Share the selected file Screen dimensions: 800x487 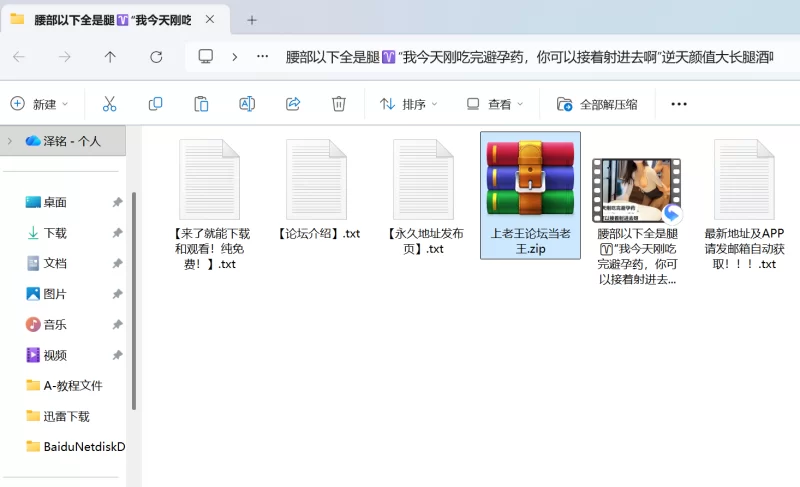(293, 104)
